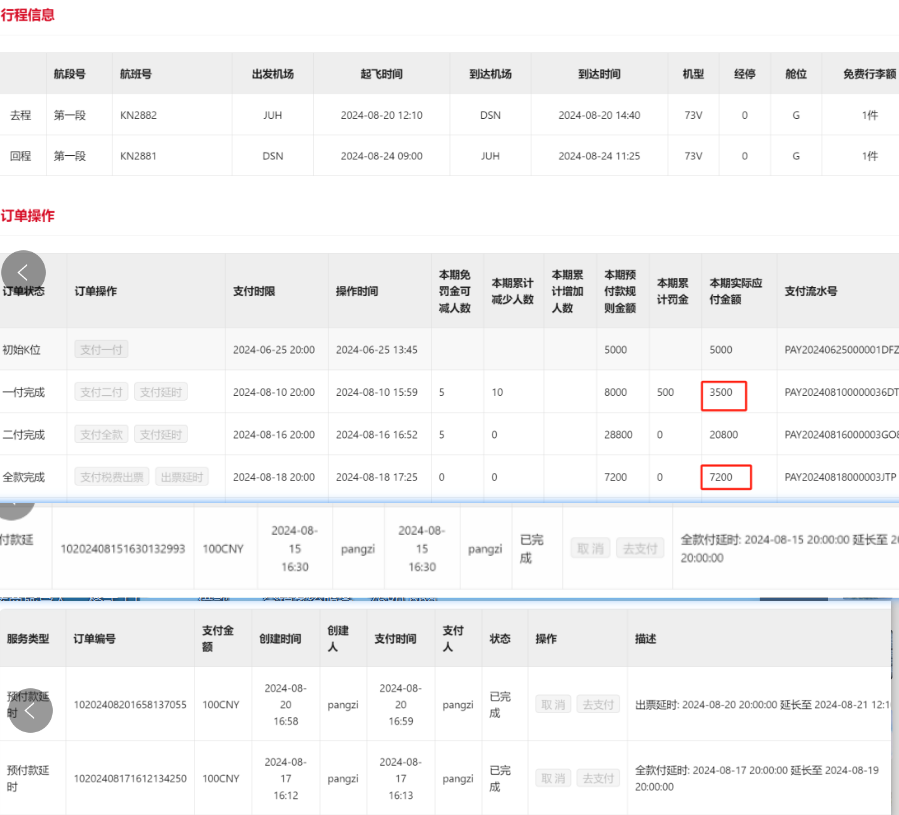
Task: Click the 支付流水号 column header
Action: [x=811, y=291]
